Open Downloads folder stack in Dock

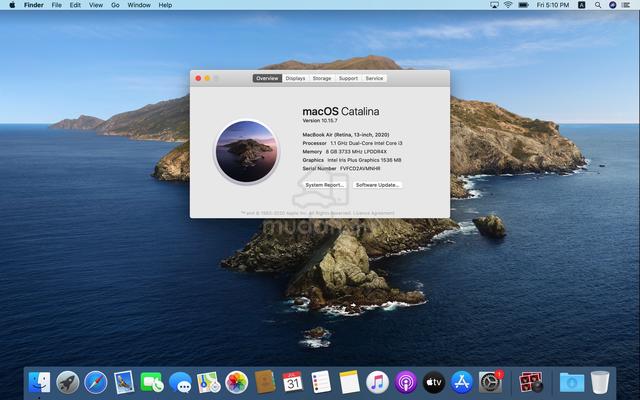click(572, 382)
